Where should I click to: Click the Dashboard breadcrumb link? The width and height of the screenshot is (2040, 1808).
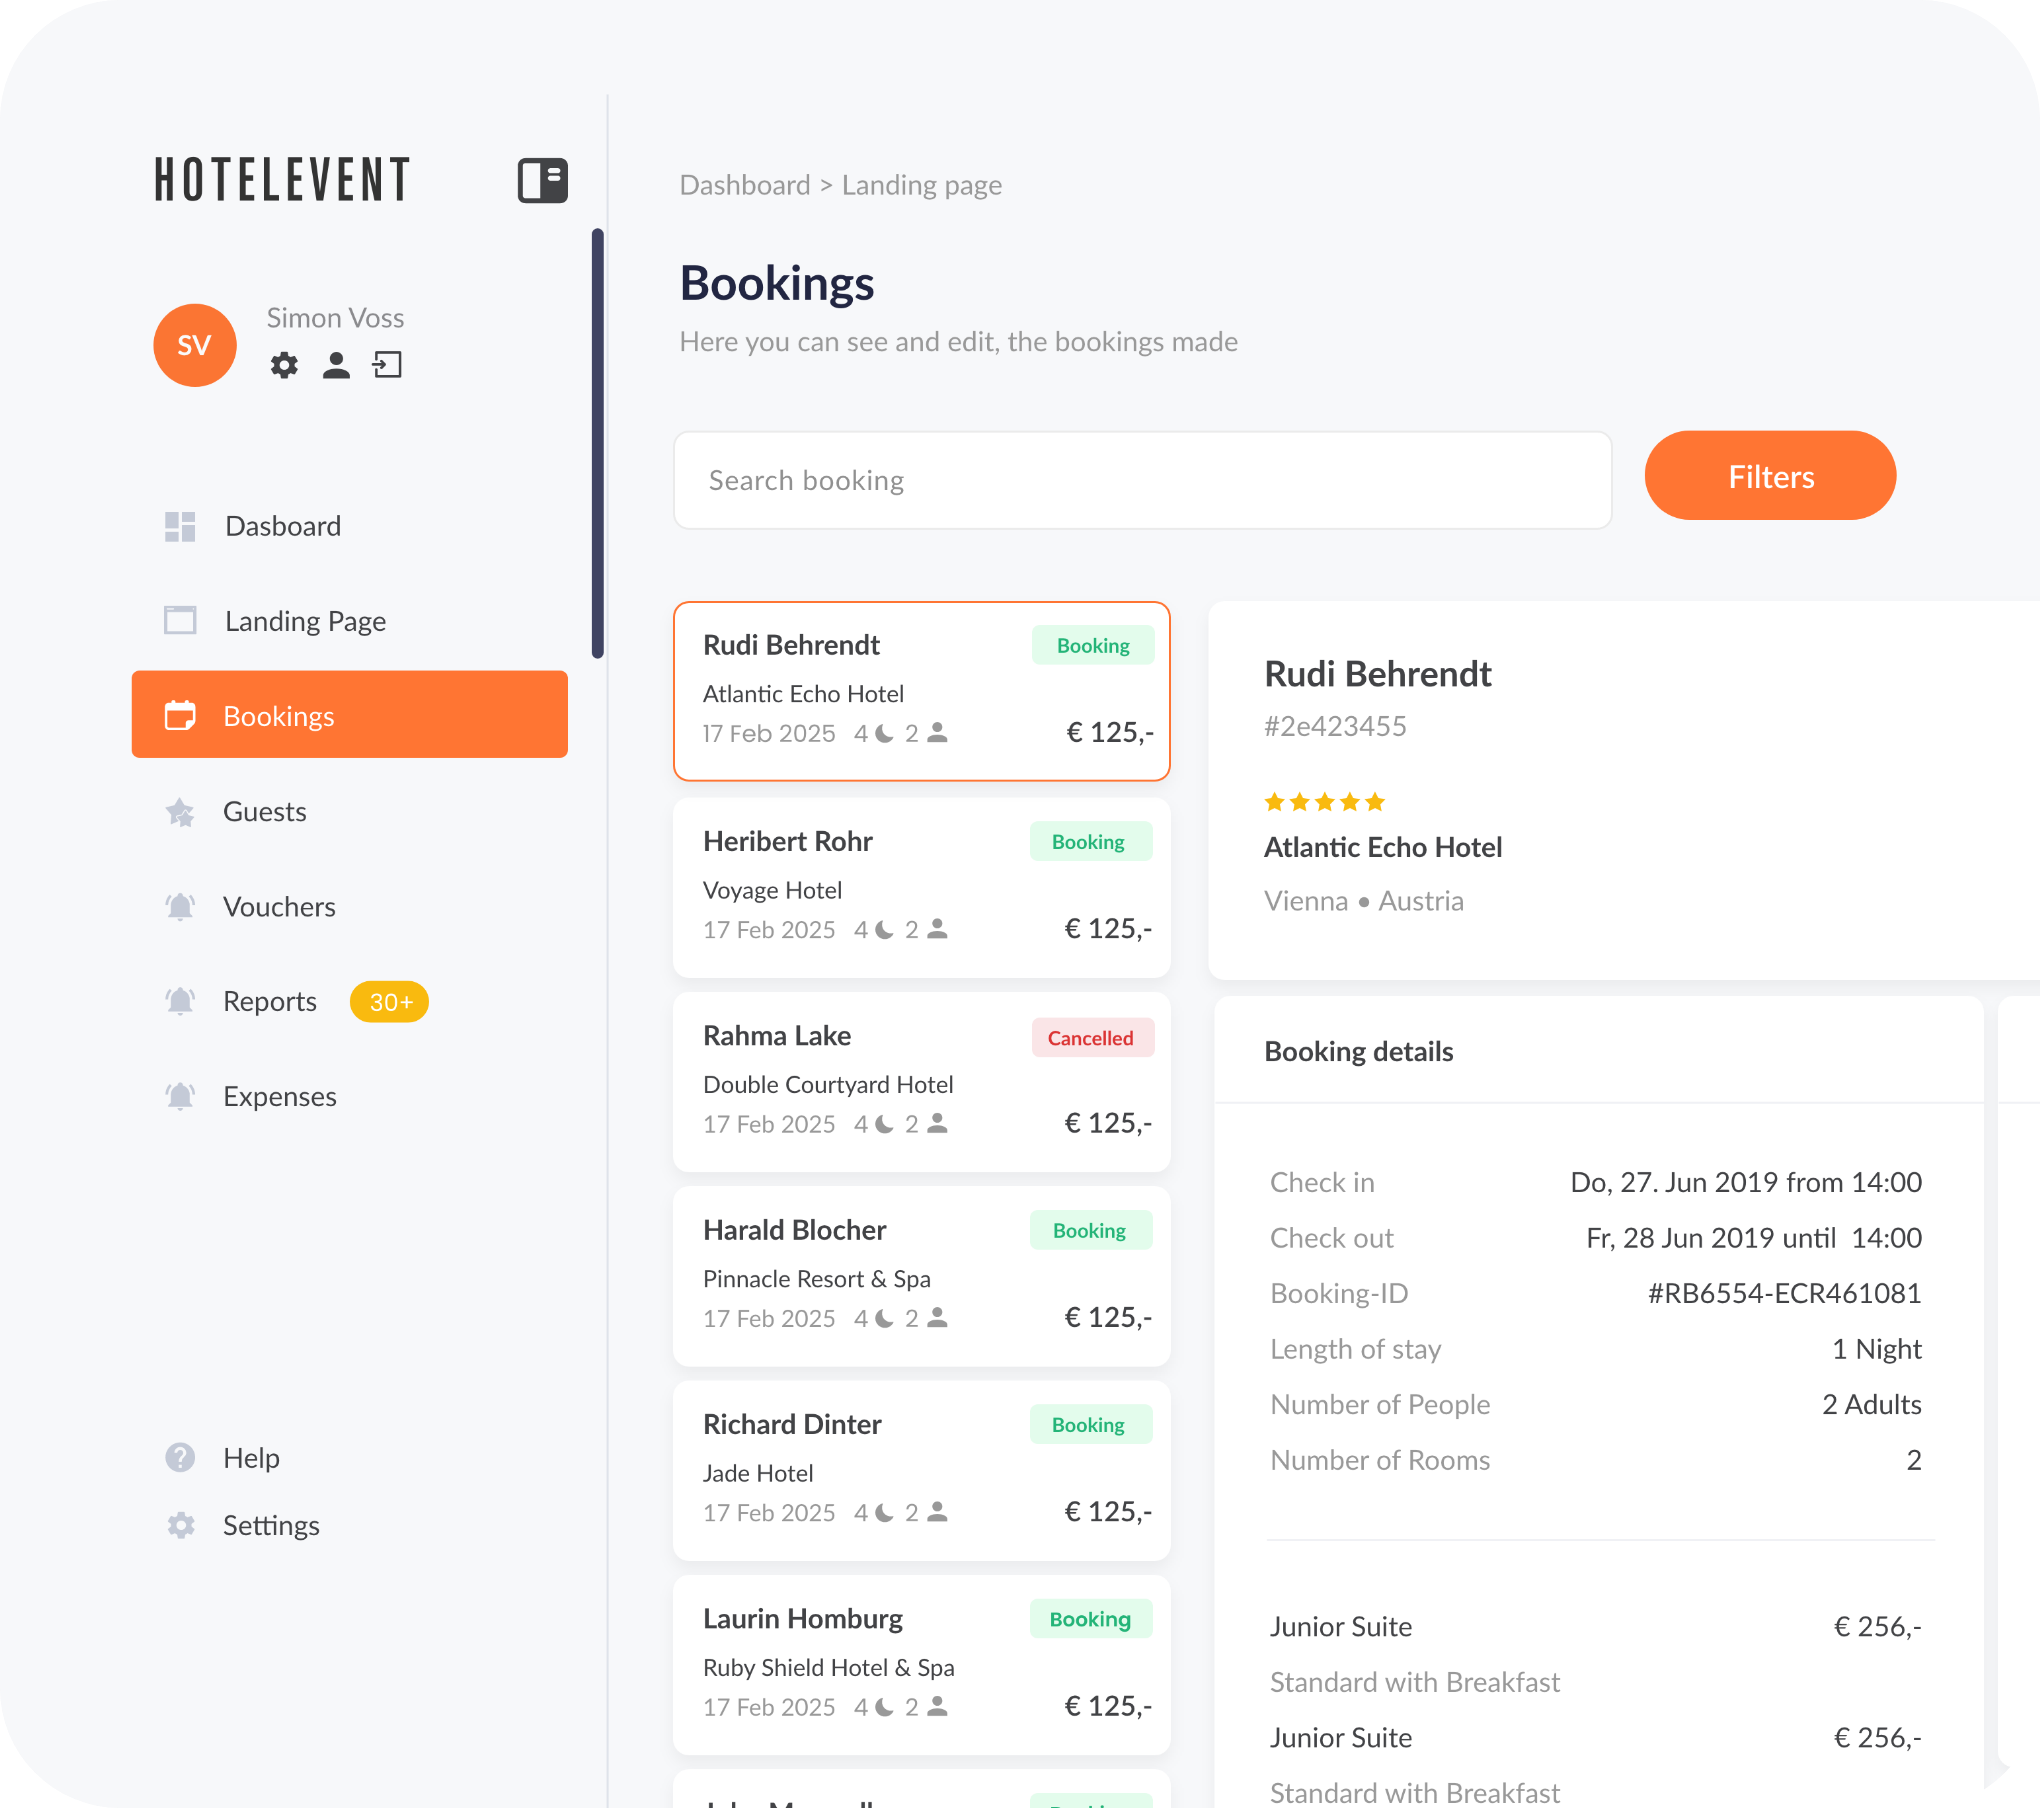point(745,185)
